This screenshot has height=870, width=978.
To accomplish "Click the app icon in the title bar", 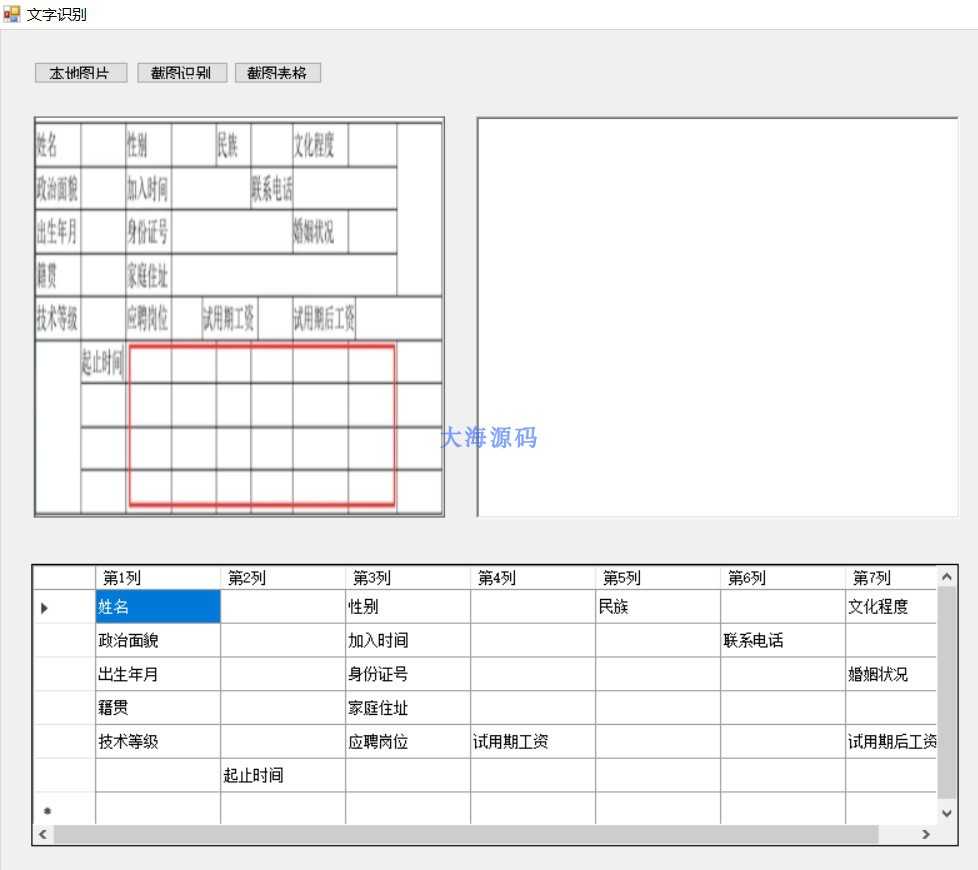I will [11, 14].
